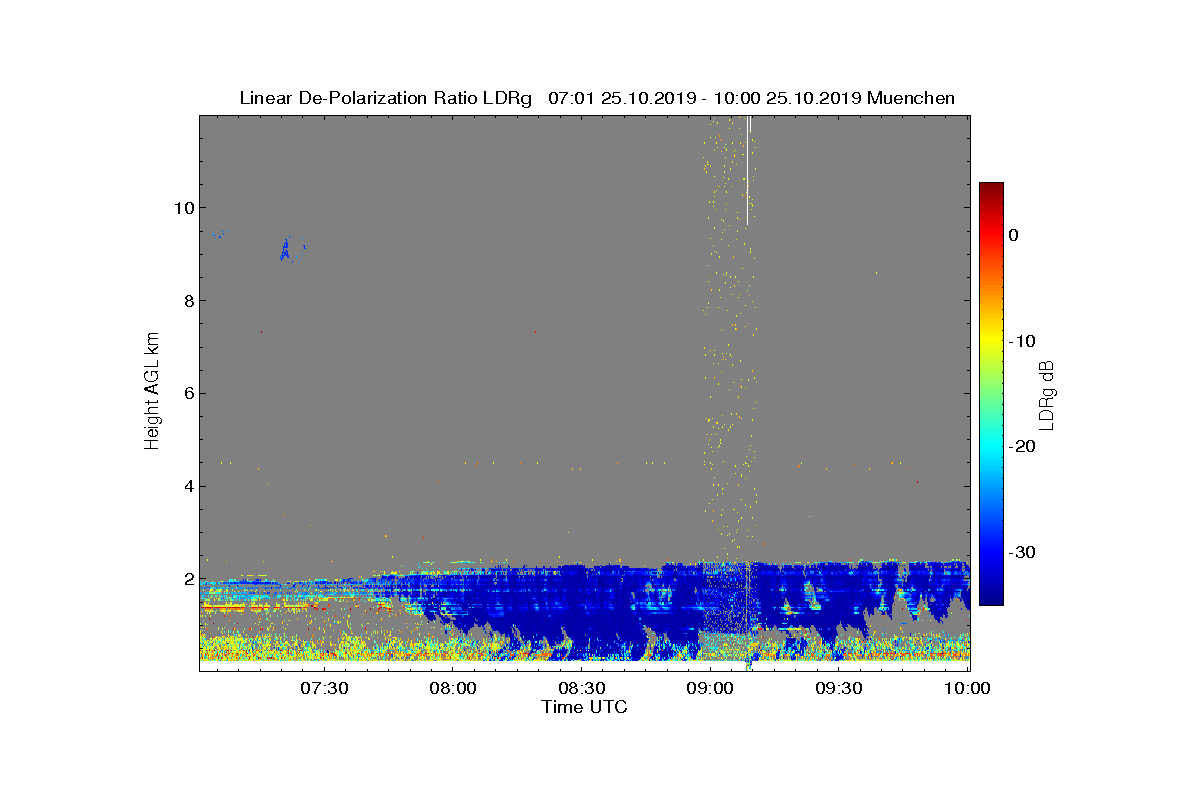The height and width of the screenshot is (800, 1200).
Task: Click the dark red top of the colorbar
Action: (991, 190)
